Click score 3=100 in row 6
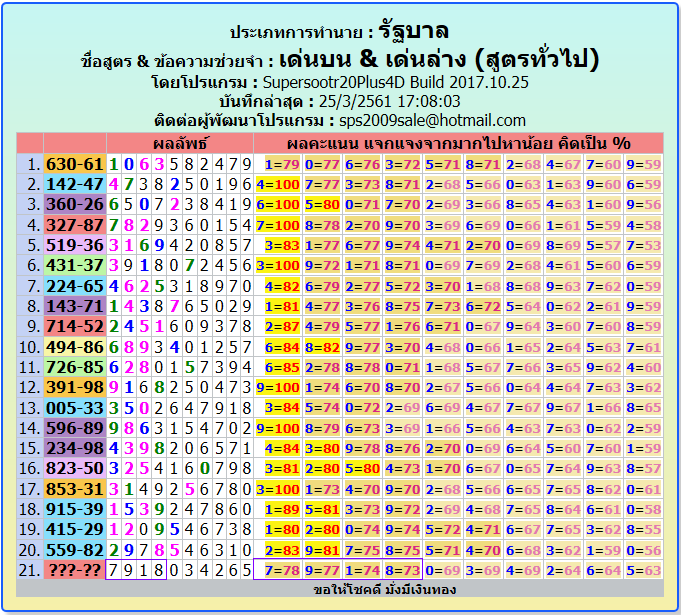The width and height of the screenshot is (681, 615). 278,265
